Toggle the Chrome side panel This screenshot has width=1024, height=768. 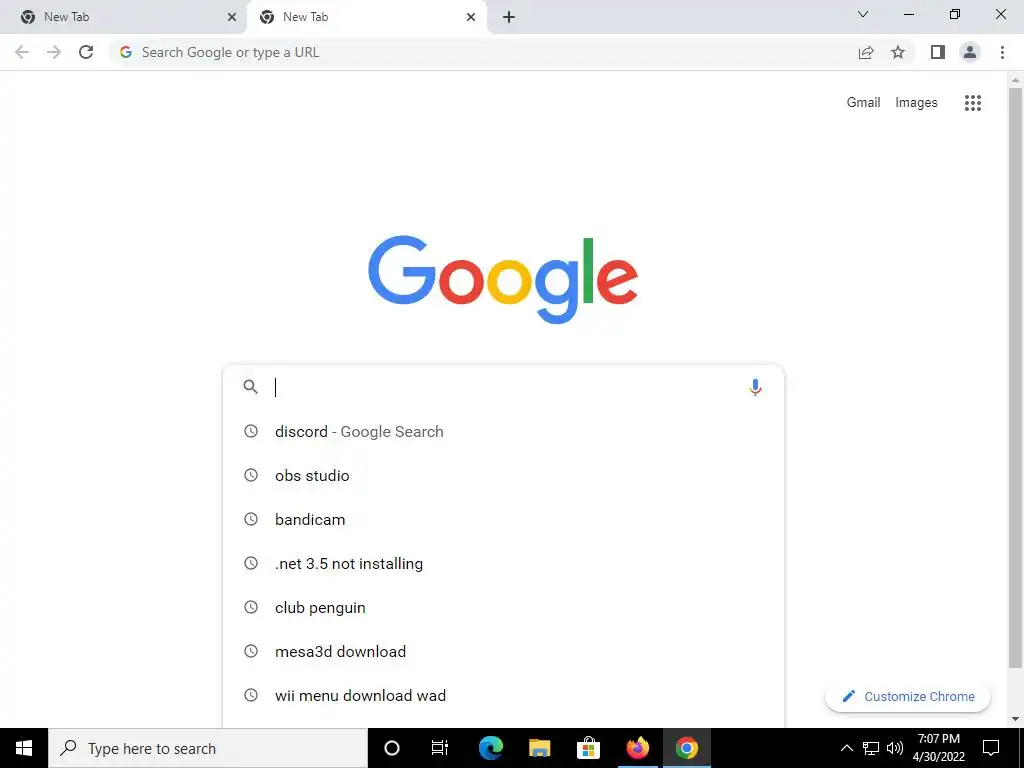click(x=938, y=52)
